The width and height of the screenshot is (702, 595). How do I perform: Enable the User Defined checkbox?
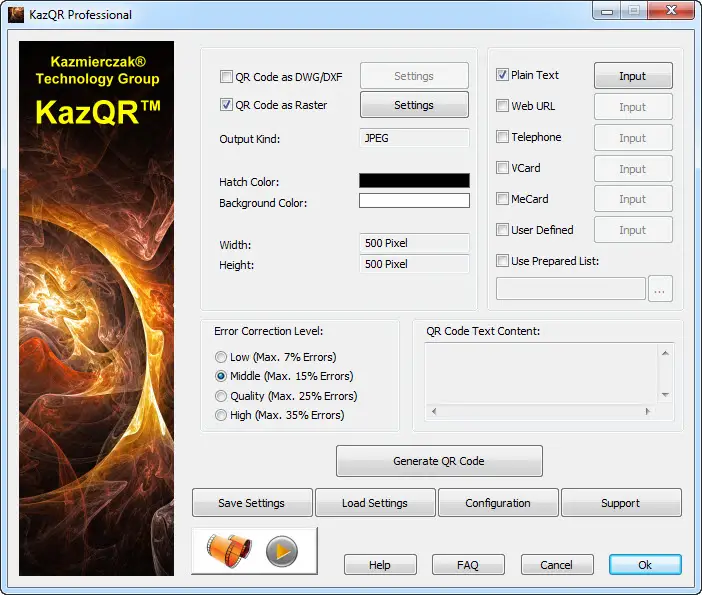tap(502, 230)
